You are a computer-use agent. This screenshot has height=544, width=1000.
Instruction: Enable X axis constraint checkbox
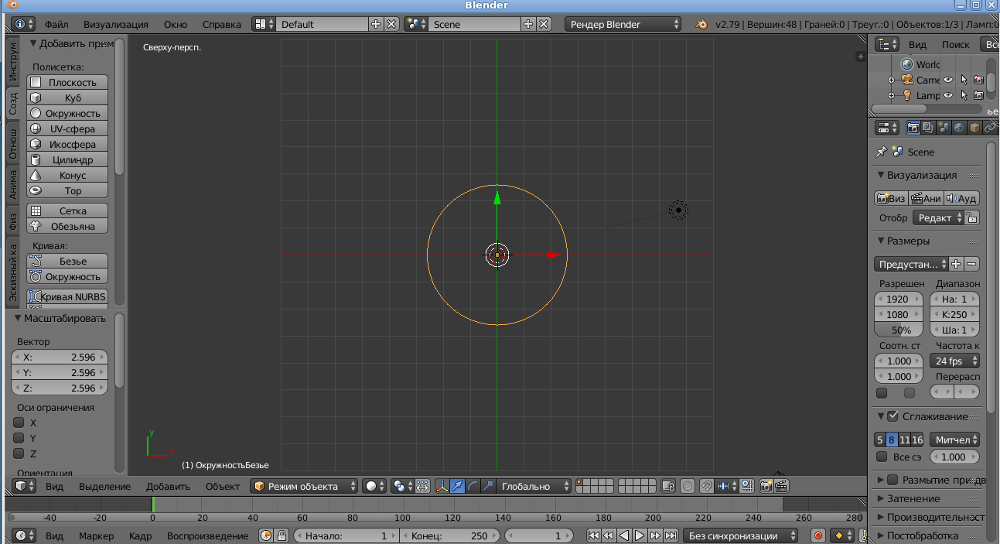click(x=18, y=422)
